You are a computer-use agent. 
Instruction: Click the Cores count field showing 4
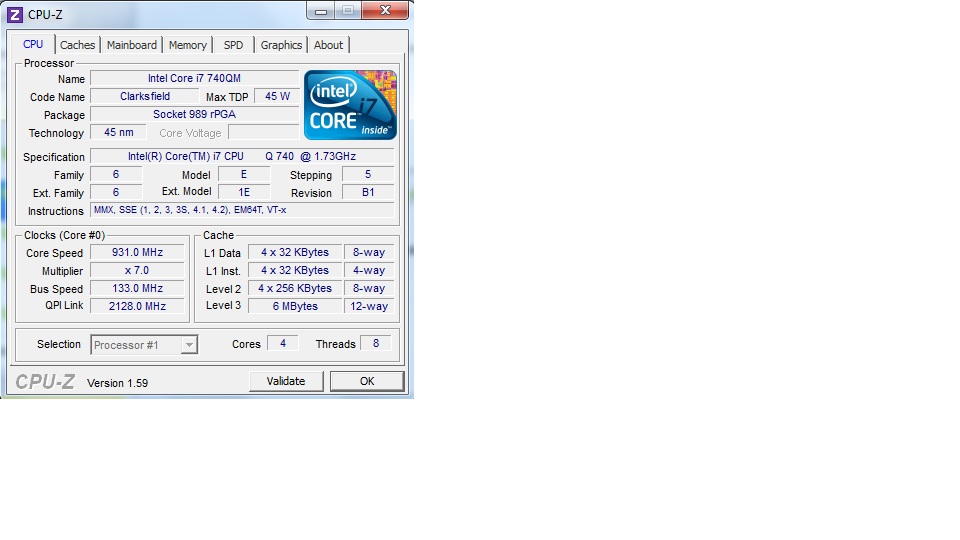(x=283, y=343)
